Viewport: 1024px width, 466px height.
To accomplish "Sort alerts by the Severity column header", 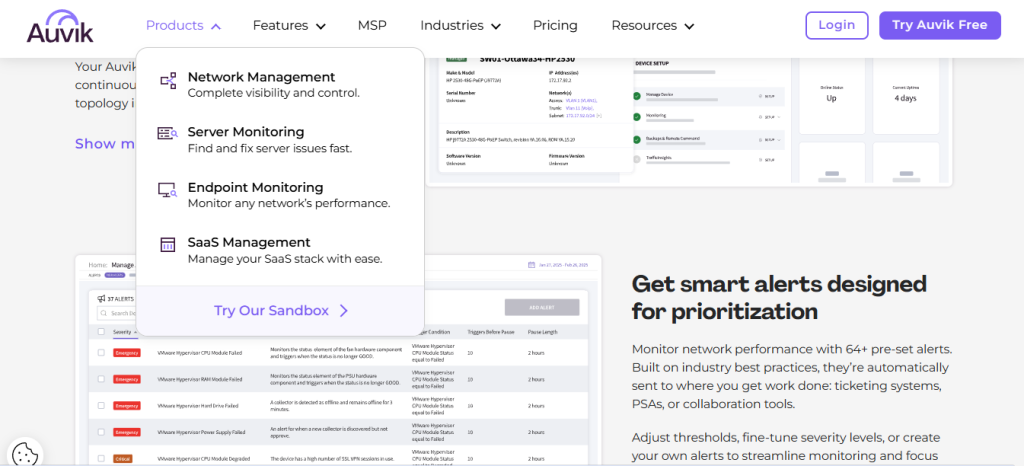I will (125, 332).
